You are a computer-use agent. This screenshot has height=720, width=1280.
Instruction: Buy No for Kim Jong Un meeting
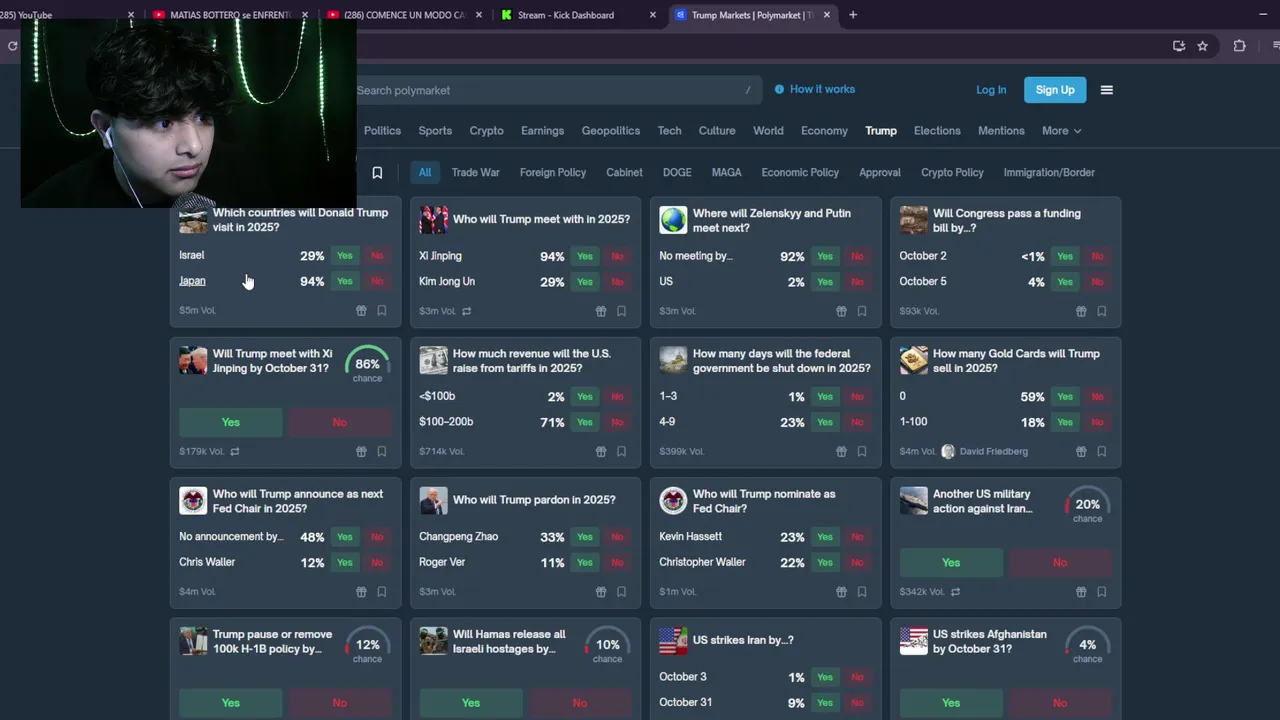[x=617, y=282]
